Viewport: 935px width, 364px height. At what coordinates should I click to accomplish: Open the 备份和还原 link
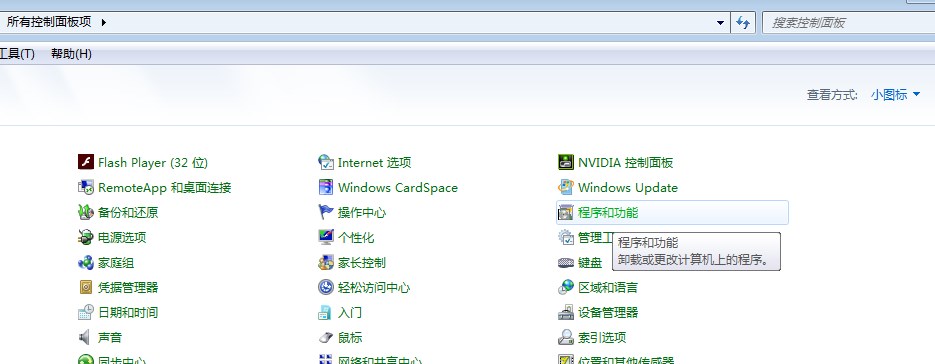(128, 212)
